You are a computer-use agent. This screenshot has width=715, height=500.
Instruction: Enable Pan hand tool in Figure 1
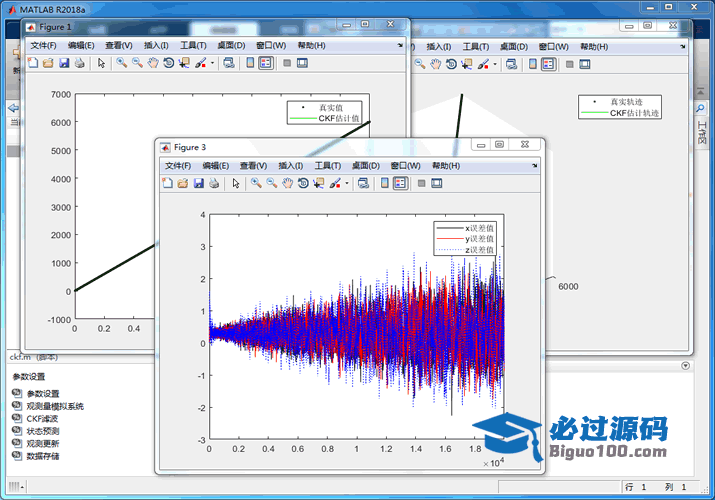(x=153, y=63)
